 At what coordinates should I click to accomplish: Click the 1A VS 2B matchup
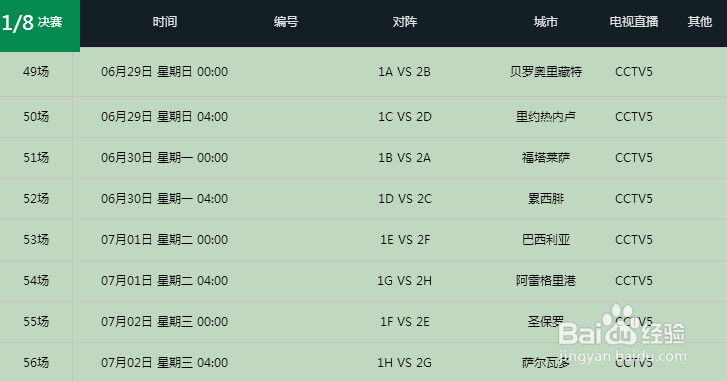click(x=404, y=72)
